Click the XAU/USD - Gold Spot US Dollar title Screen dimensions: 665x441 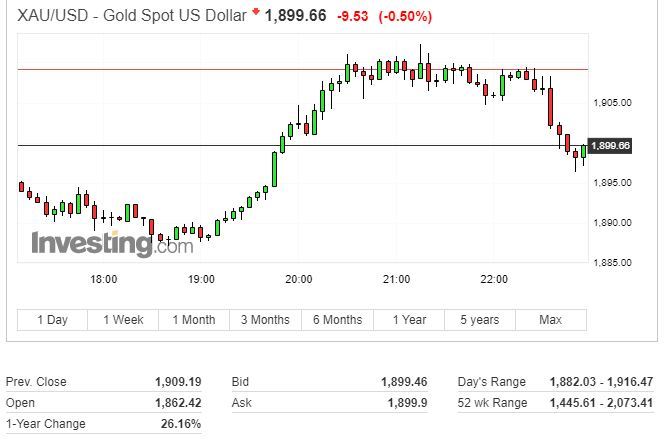coord(131,16)
